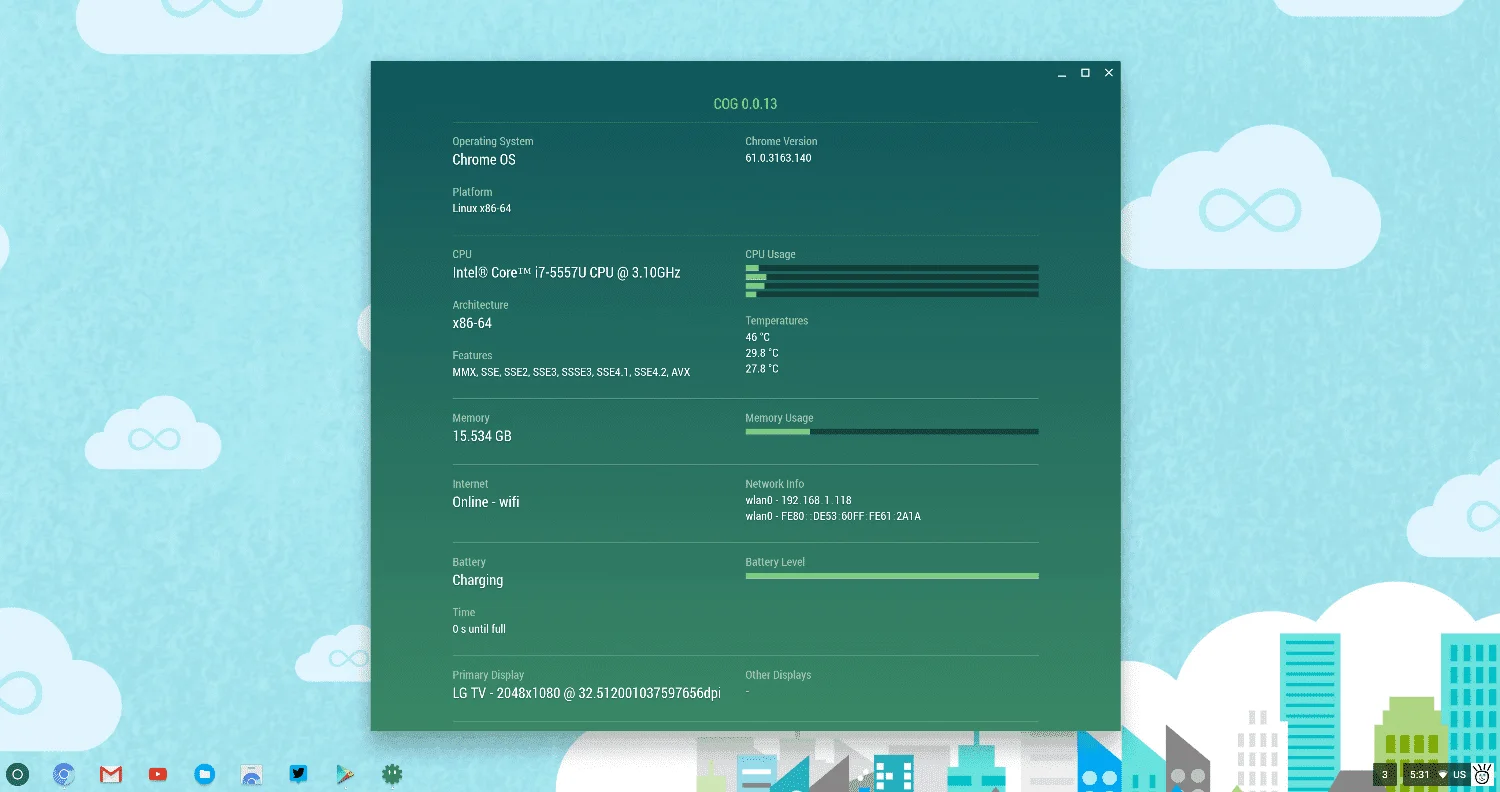The width and height of the screenshot is (1500, 792).
Task: Click the 'Temperatures' label
Action: click(x=777, y=321)
